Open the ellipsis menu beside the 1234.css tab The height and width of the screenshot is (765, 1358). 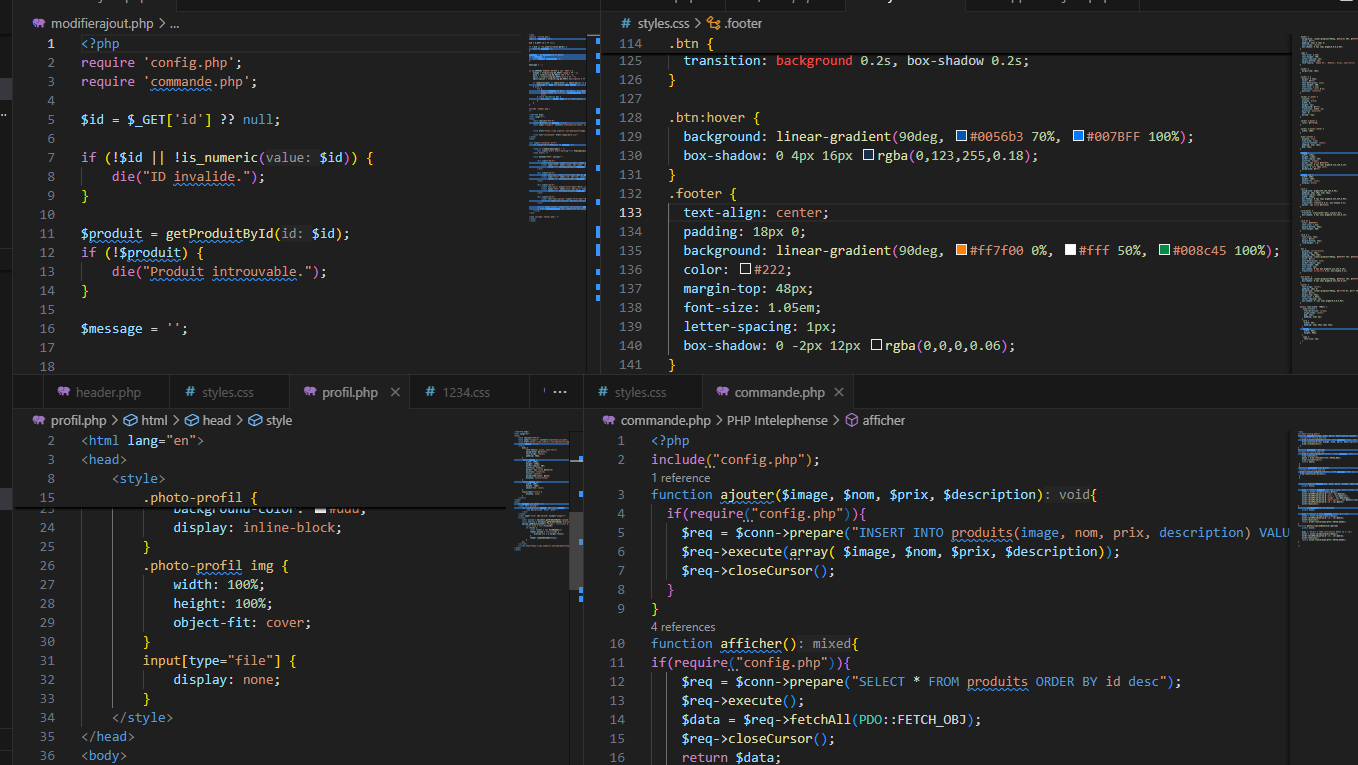[559, 392]
